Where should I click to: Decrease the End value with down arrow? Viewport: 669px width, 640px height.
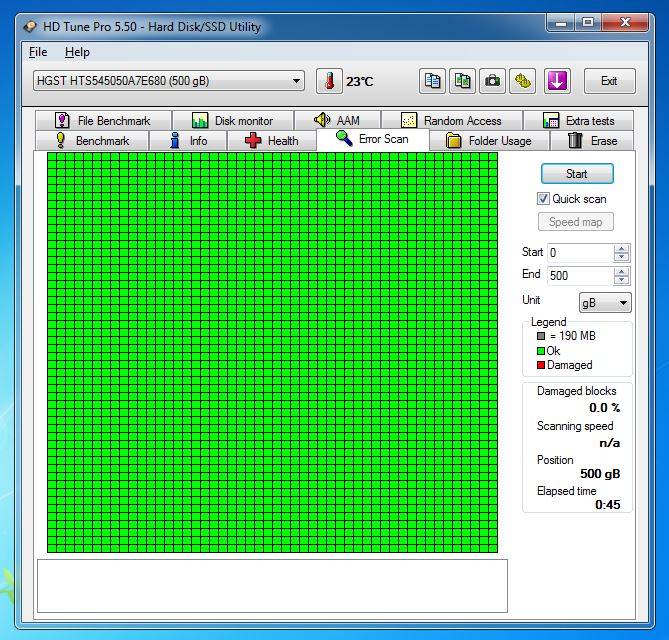click(622, 280)
